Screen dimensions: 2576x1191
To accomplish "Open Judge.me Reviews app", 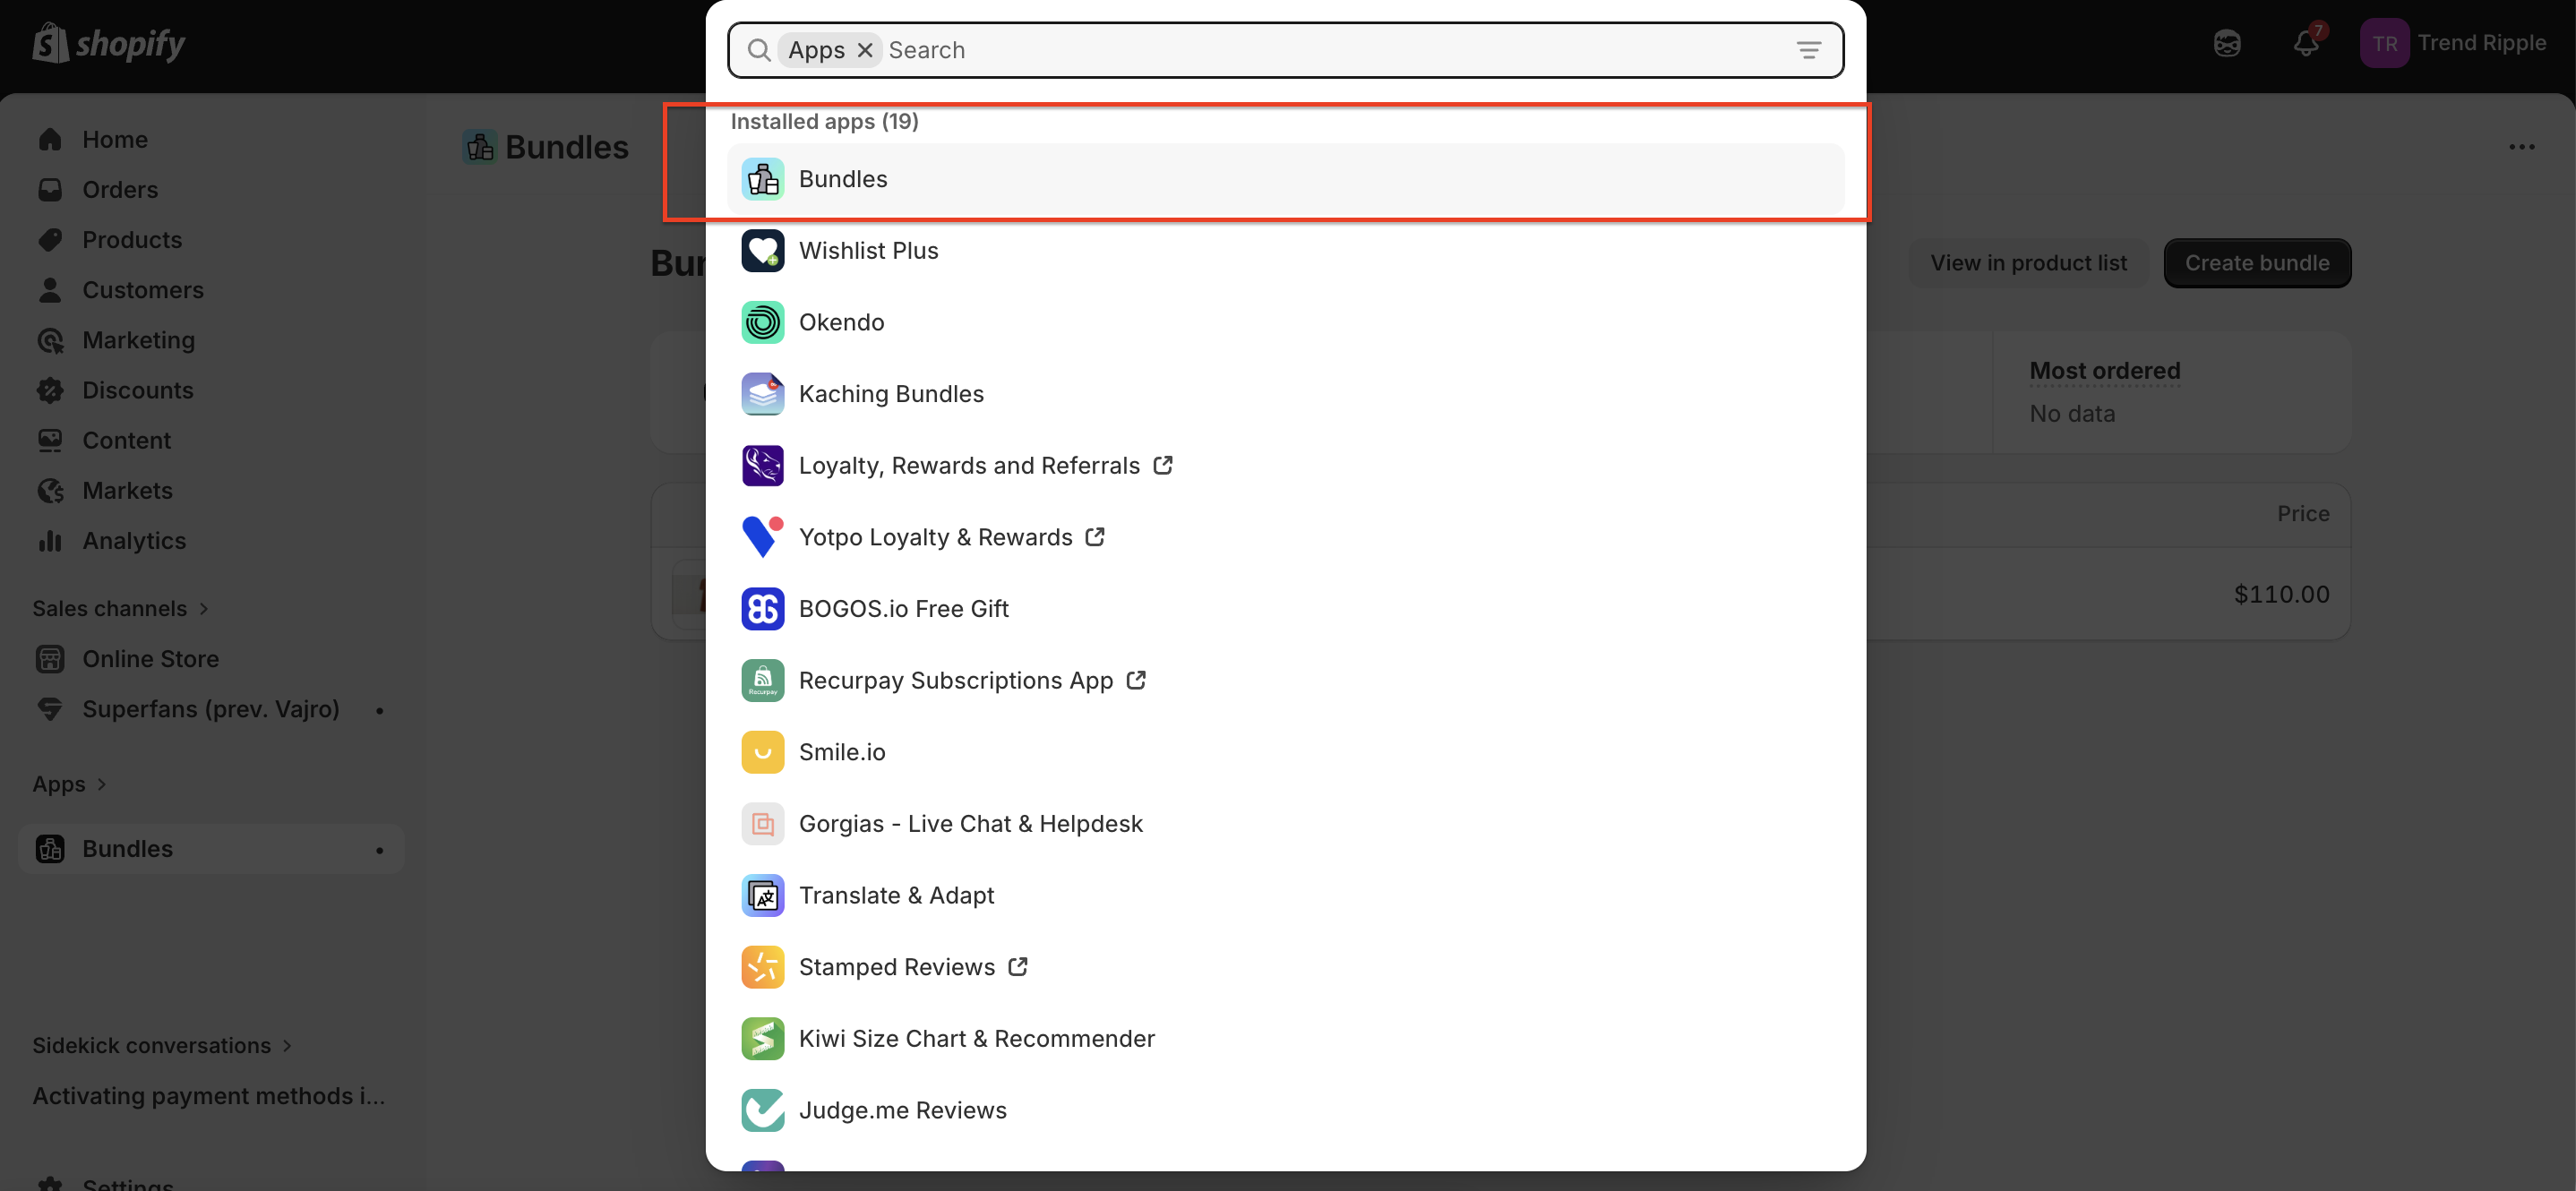I will click(902, 1110).
